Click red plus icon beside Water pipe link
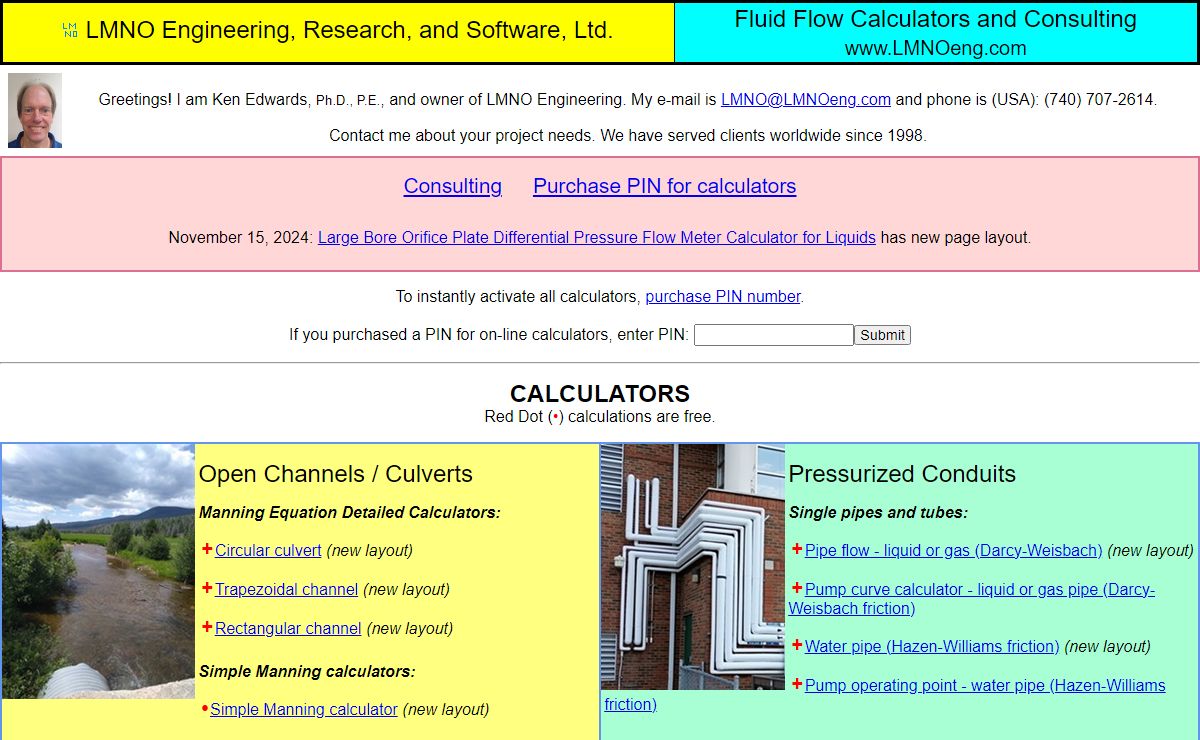The height and width of the screenshot is (740, 1200). pyautogui.click(x=797, y=645)
